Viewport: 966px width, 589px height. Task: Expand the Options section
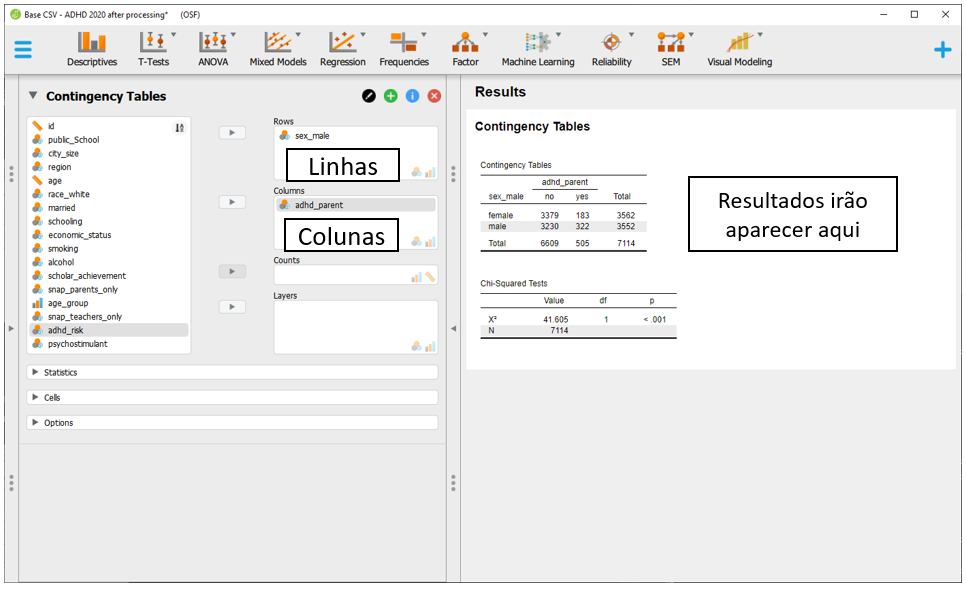tap(58, 422)
